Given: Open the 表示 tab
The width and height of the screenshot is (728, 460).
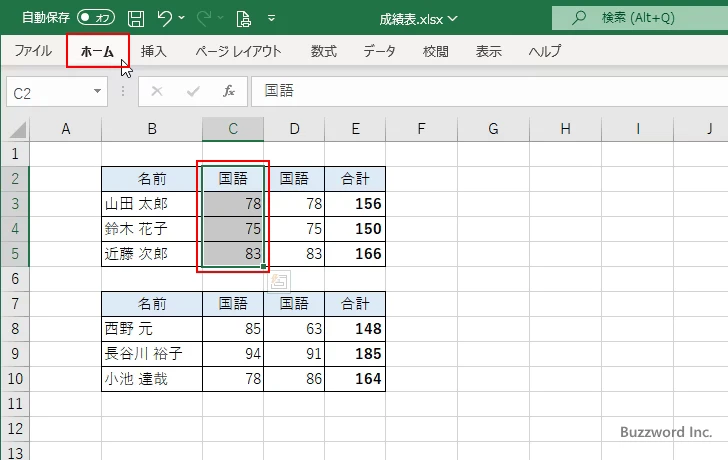Looking at the screenshot, I should 488,51.
